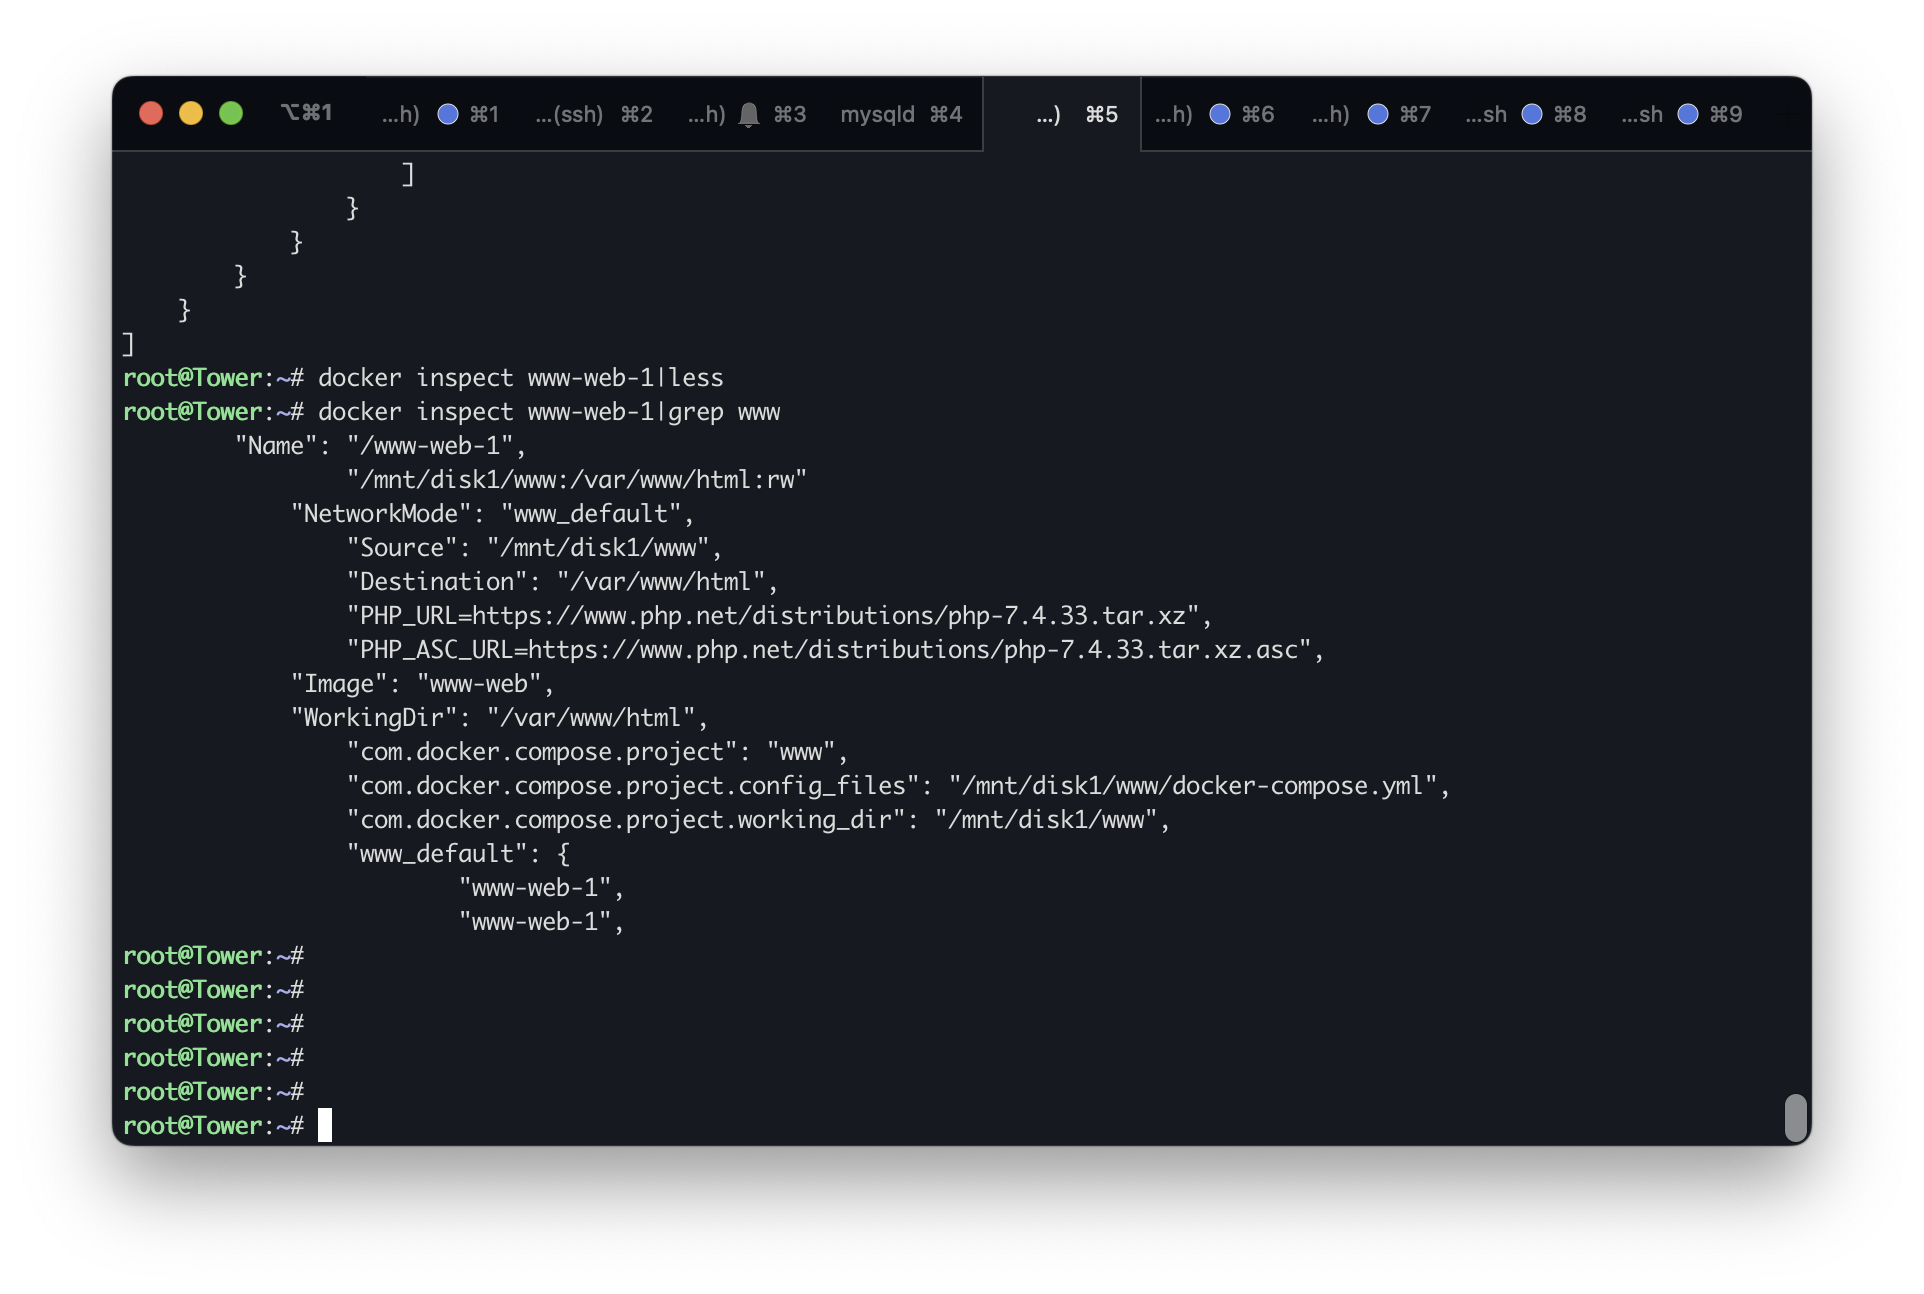Click the ⌥⌘1 window number indicator
The height and width of the screenshot is (1294, 1924).
pos(306,113)
